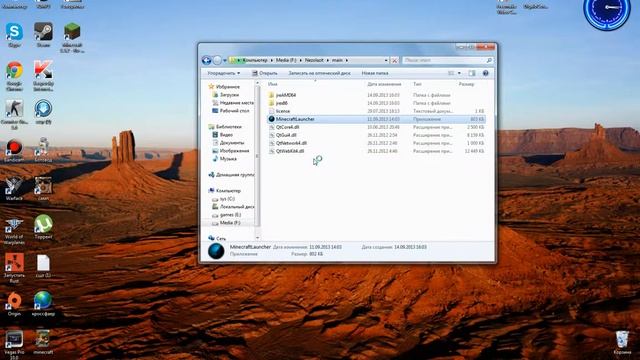Go back in Explorer navigation
Viewport: 640px width, 360px height.
[207, 60]
